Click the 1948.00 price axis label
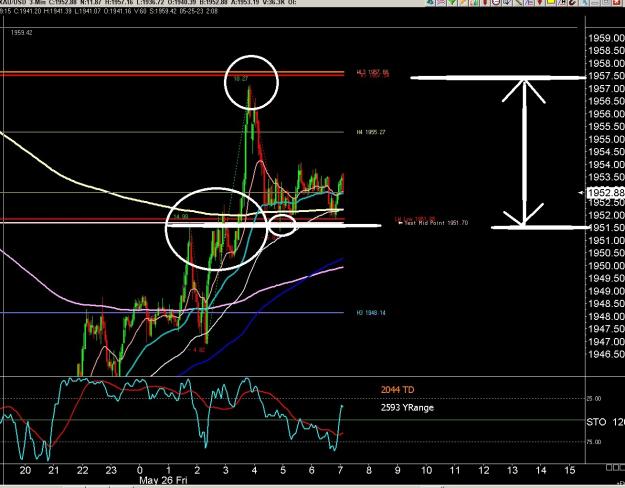625x488 pixels. pos(606,317)
